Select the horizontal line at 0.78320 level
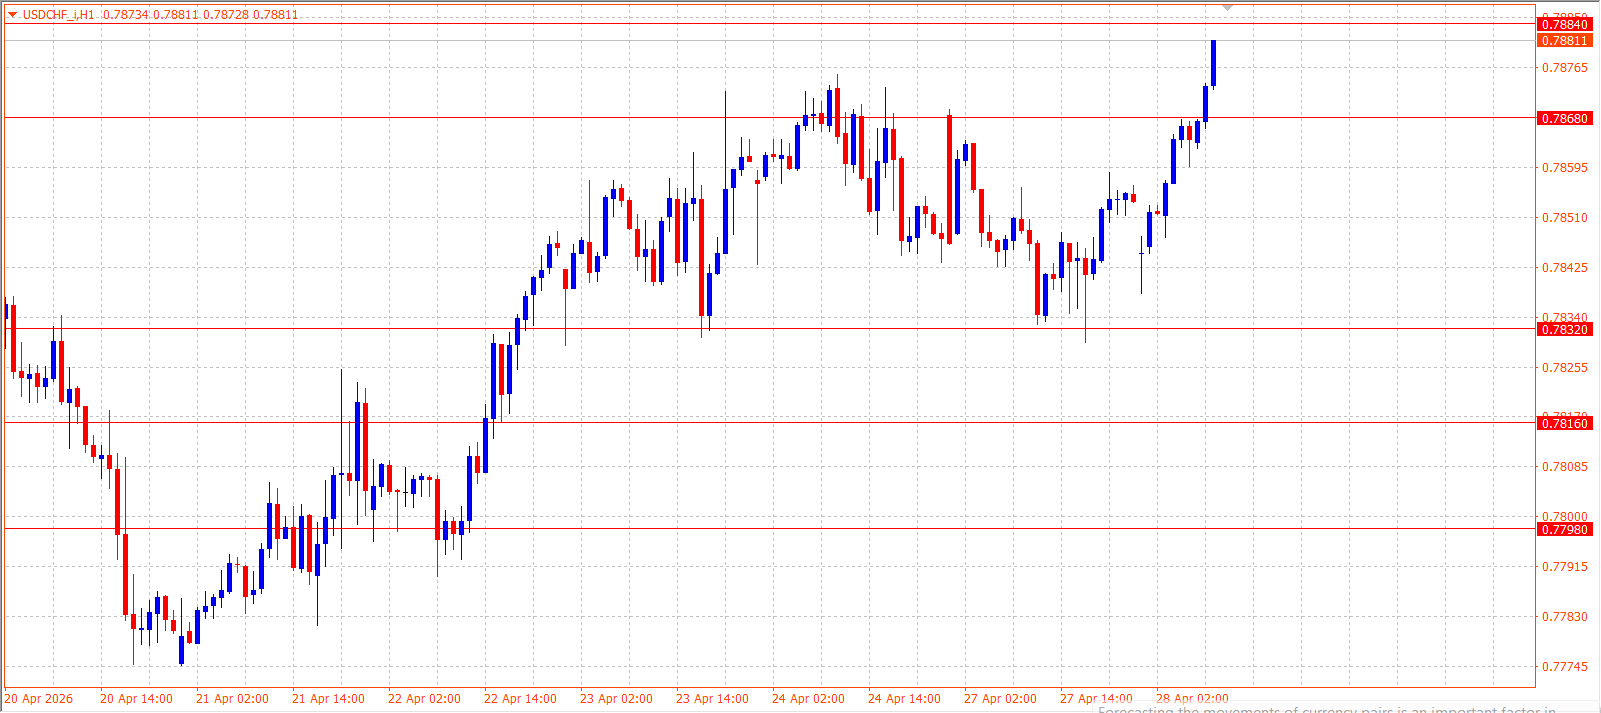Viewport: 1601px width, 713px height. (x=768, y=328)
